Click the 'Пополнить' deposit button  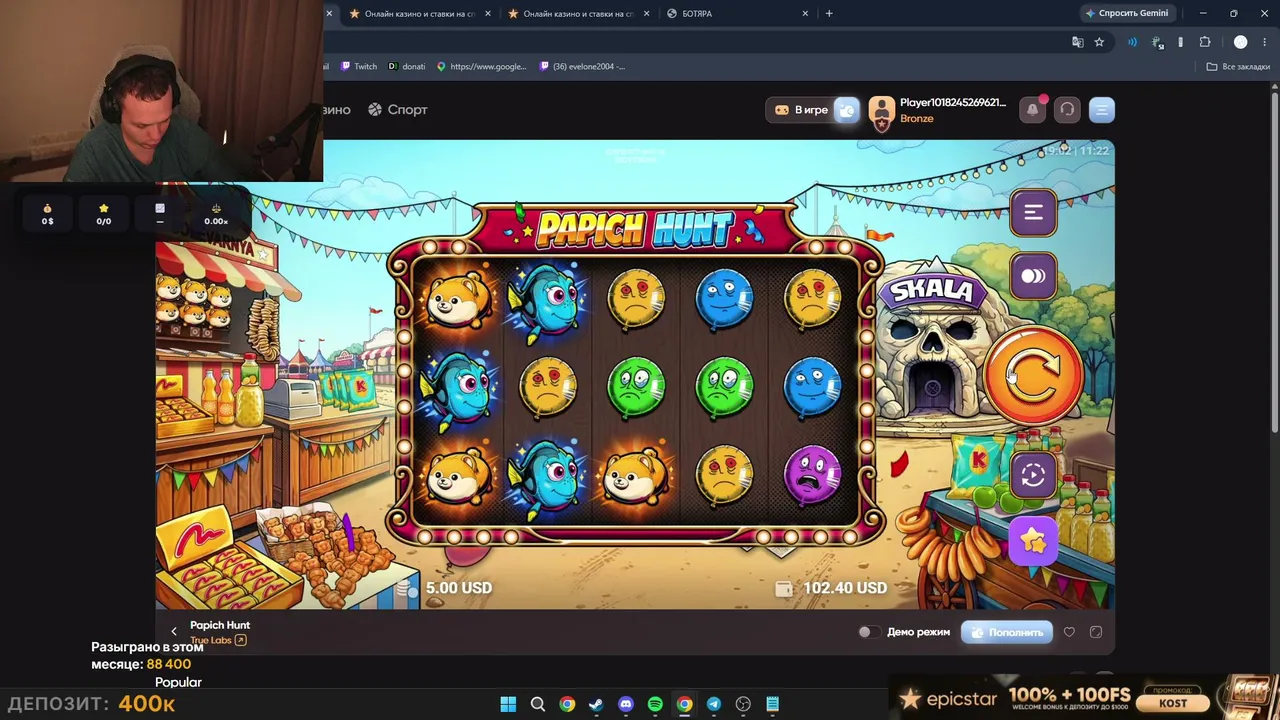pyautogui.click(x=1007, y=632)
